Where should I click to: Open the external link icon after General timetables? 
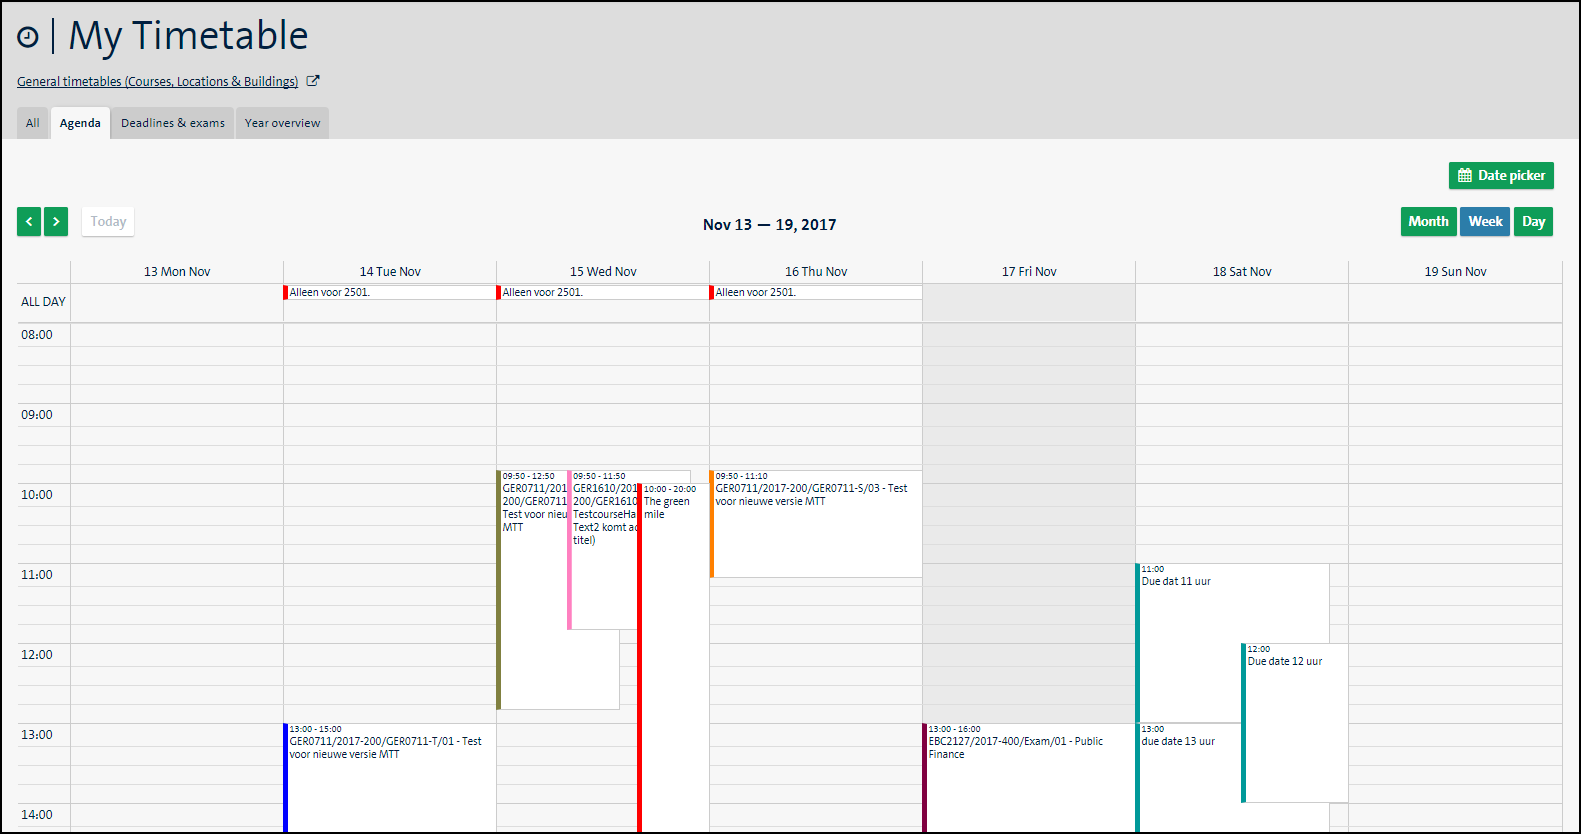tap(313, 81)
